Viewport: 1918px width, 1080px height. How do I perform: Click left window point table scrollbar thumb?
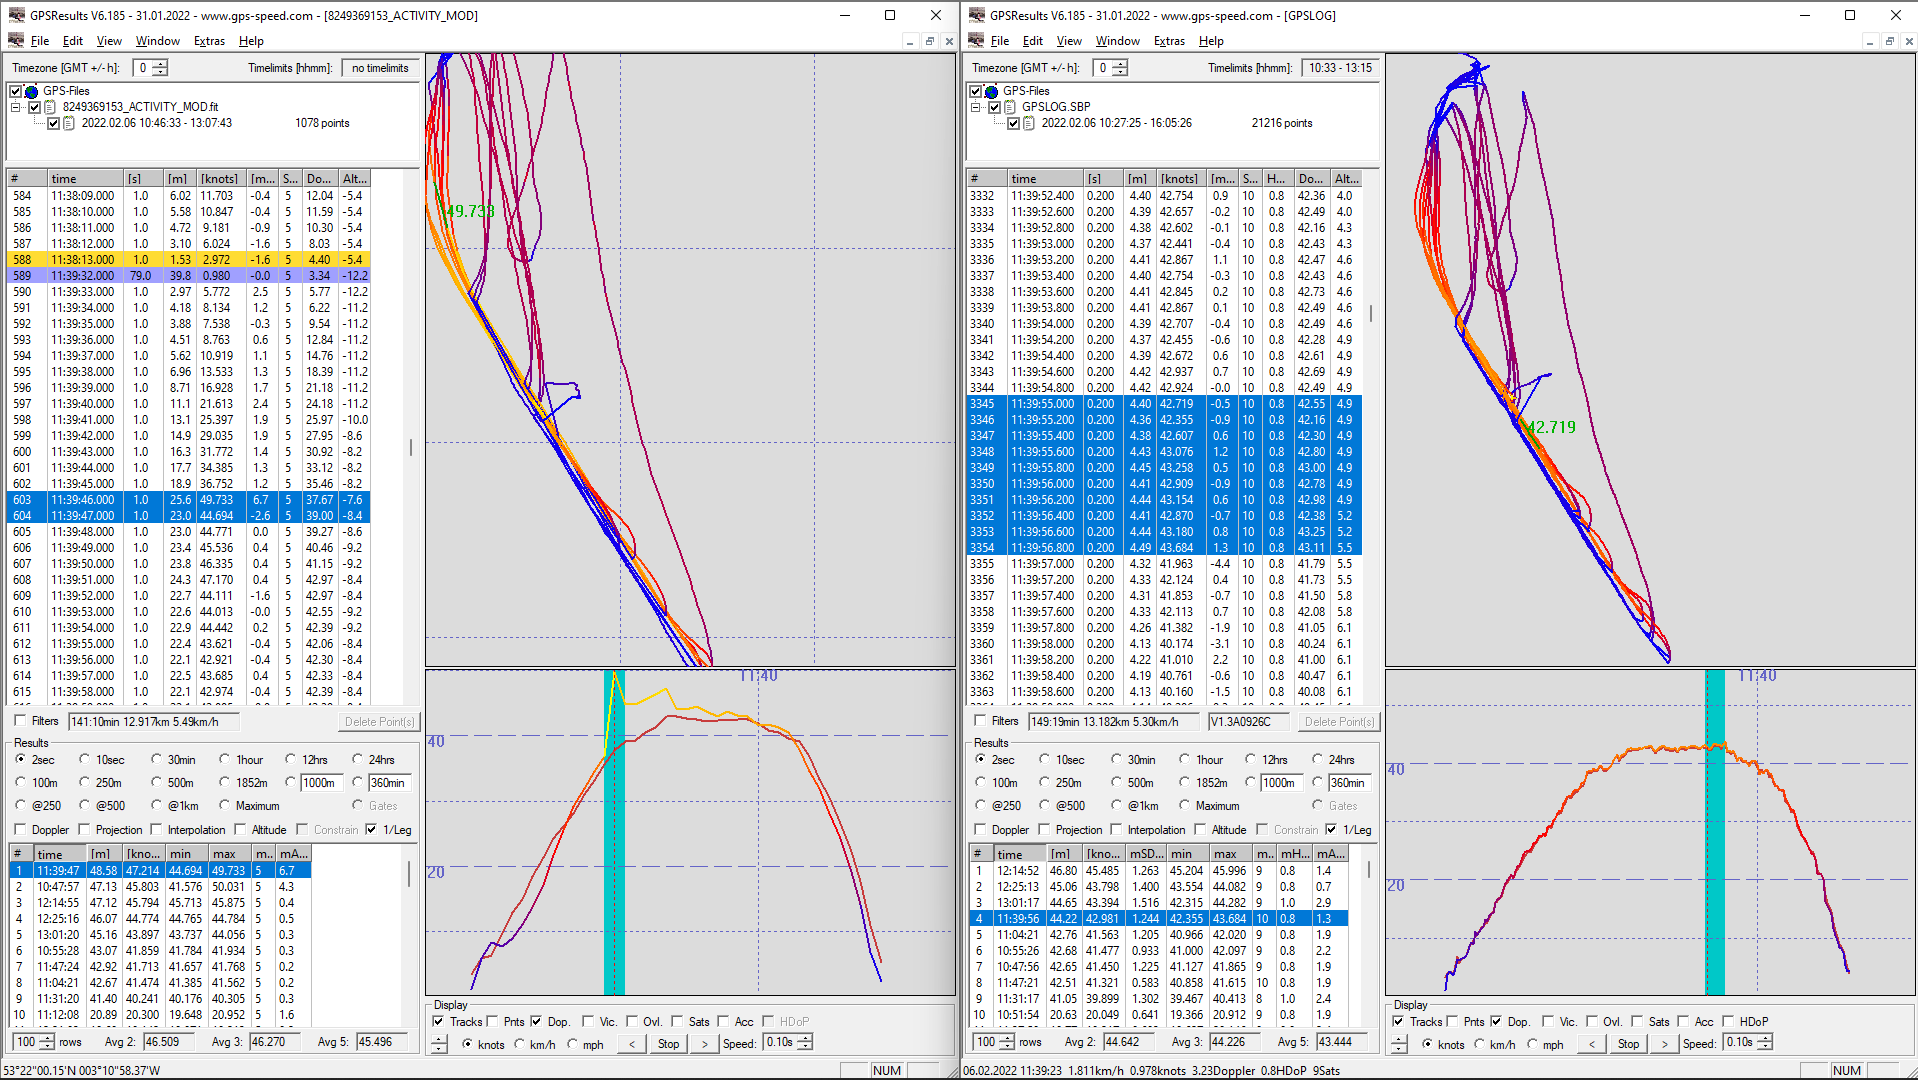(x=410, y=447)
